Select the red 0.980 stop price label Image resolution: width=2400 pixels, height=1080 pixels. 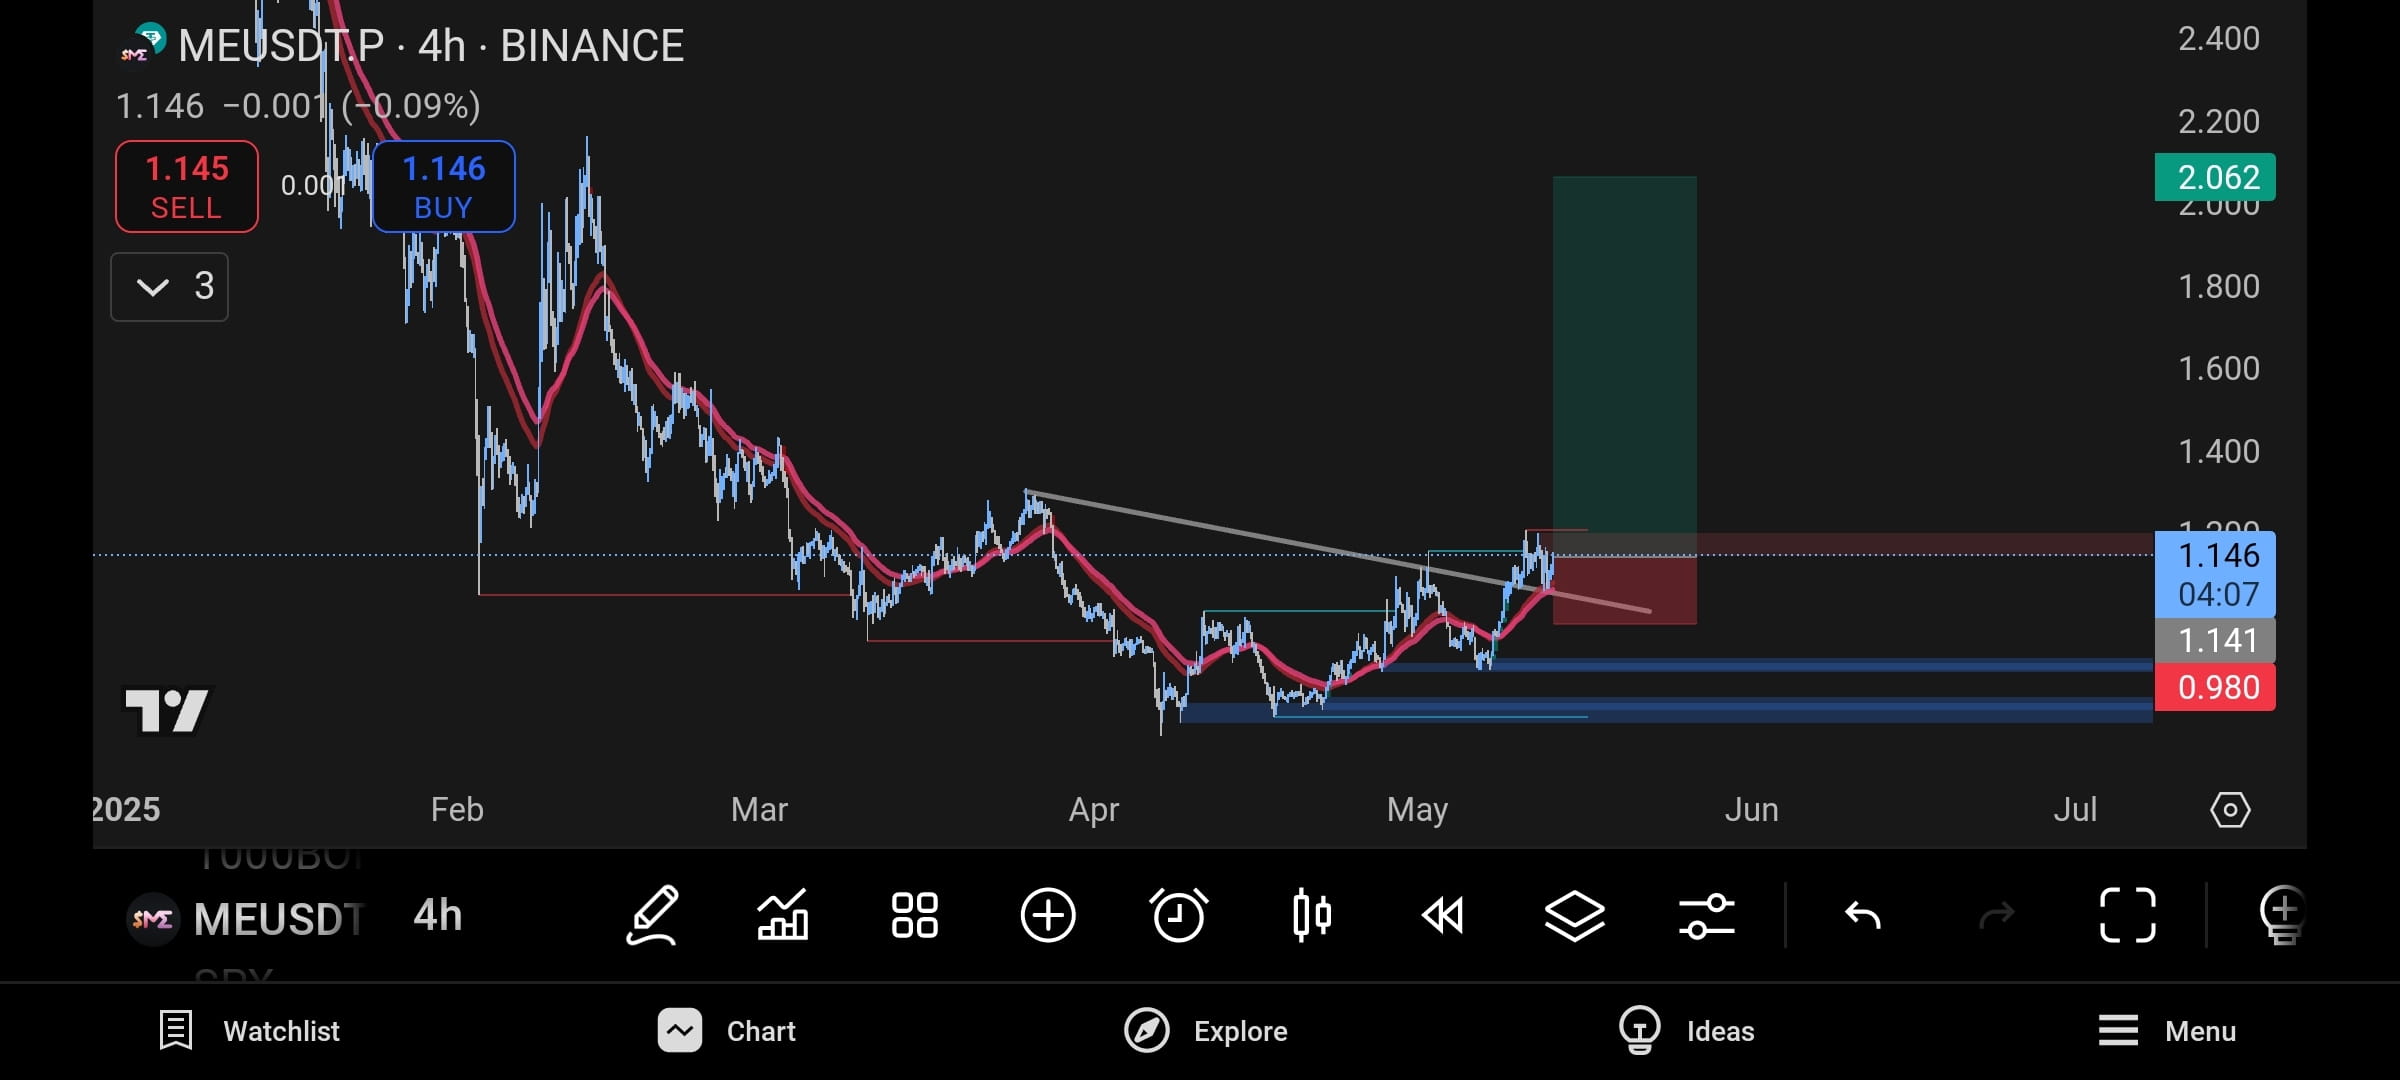tap(2215, 688)
